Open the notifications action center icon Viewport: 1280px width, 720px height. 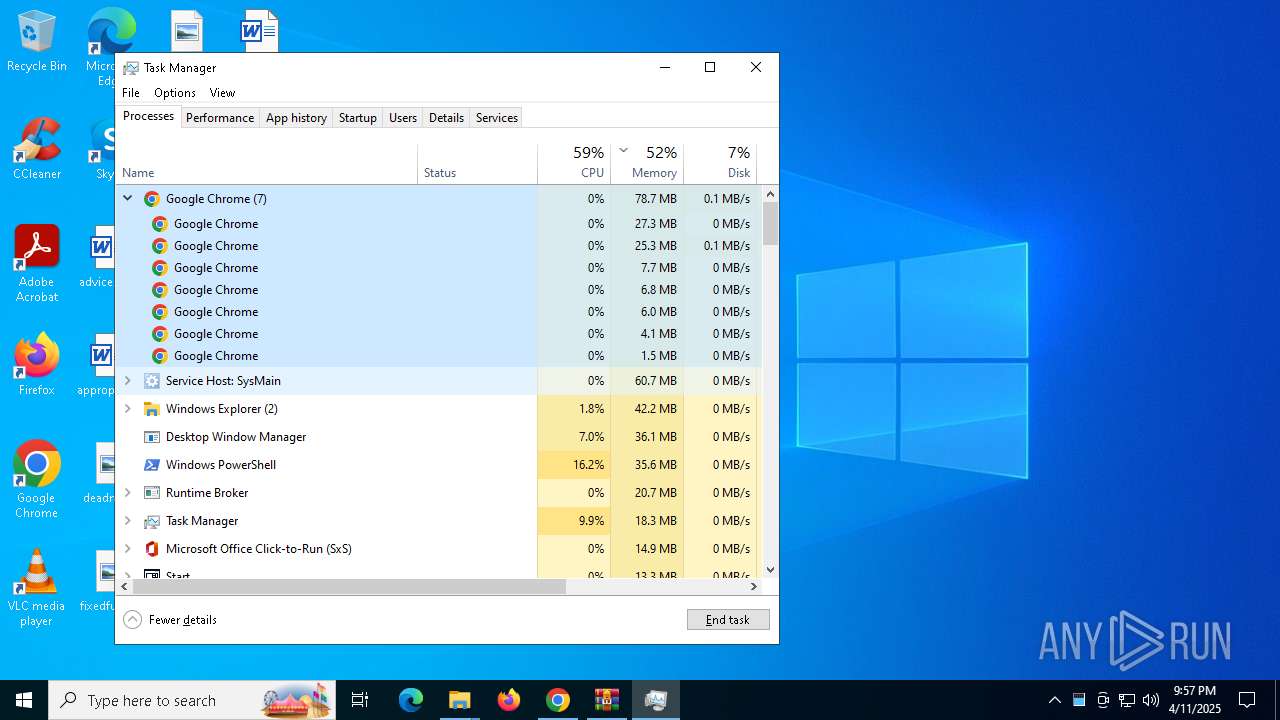[x=1247, y=700]
